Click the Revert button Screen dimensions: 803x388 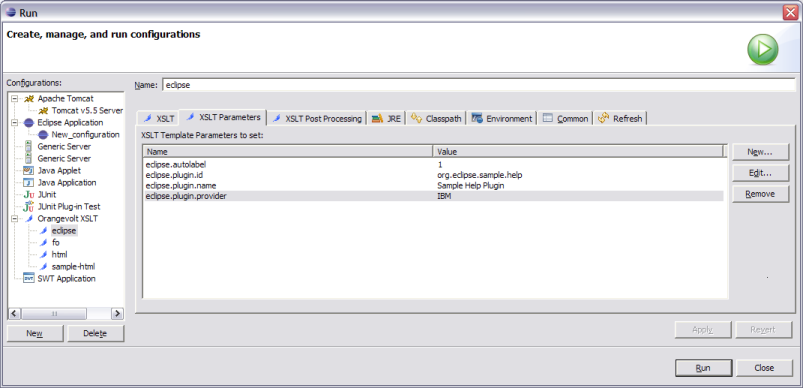coord(764,330)
